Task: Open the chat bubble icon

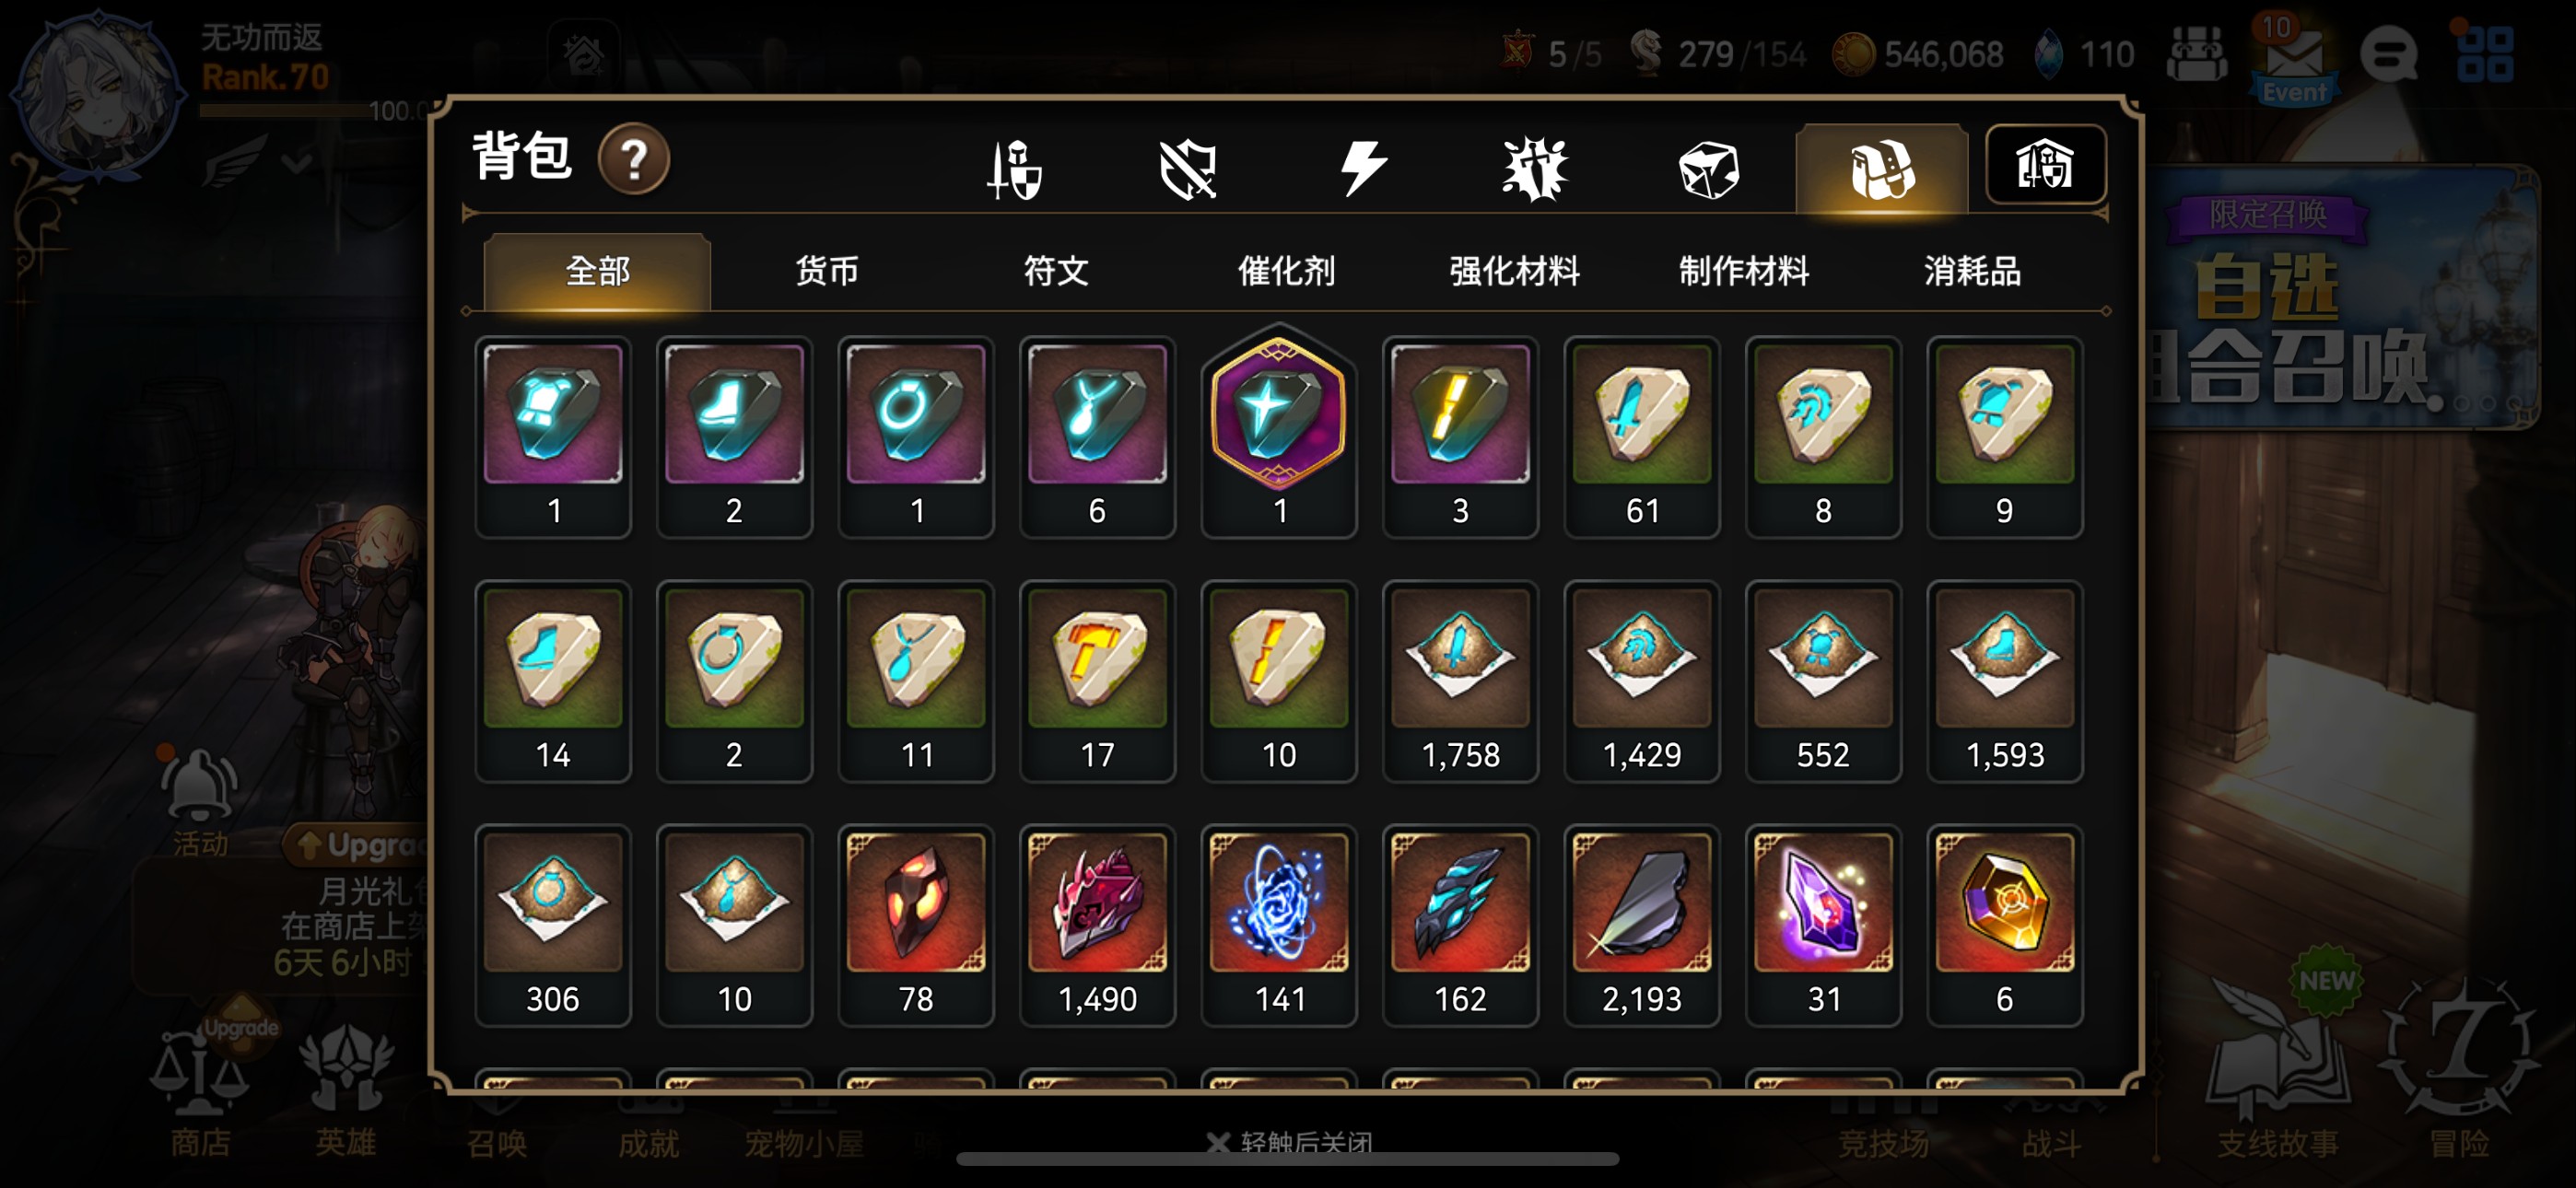Action: click(2389, 54)
